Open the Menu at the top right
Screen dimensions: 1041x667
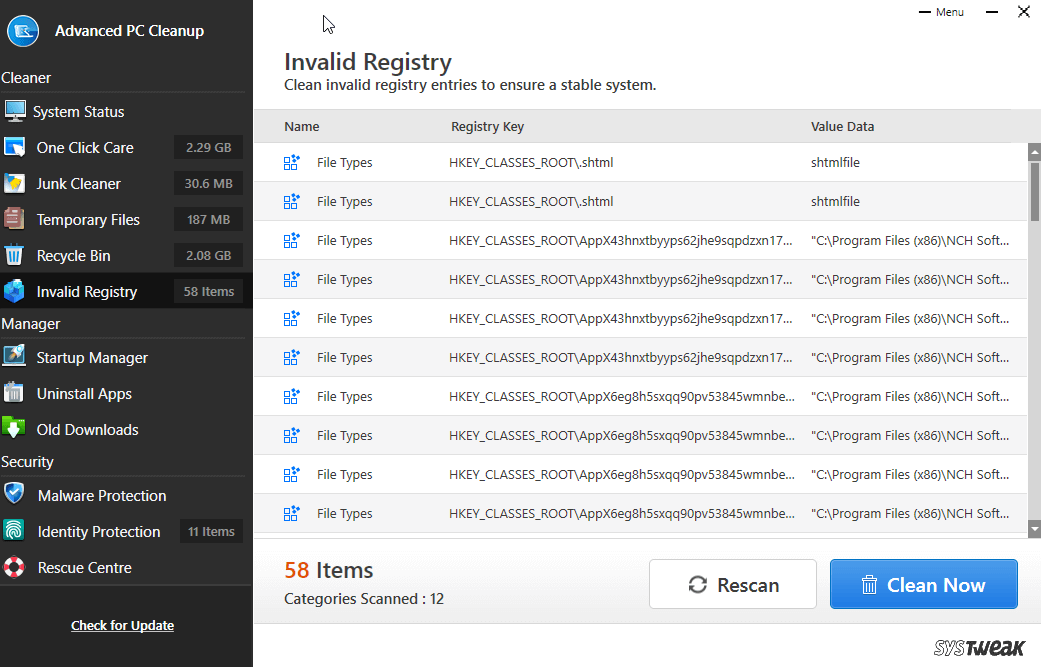coord(942,12)
